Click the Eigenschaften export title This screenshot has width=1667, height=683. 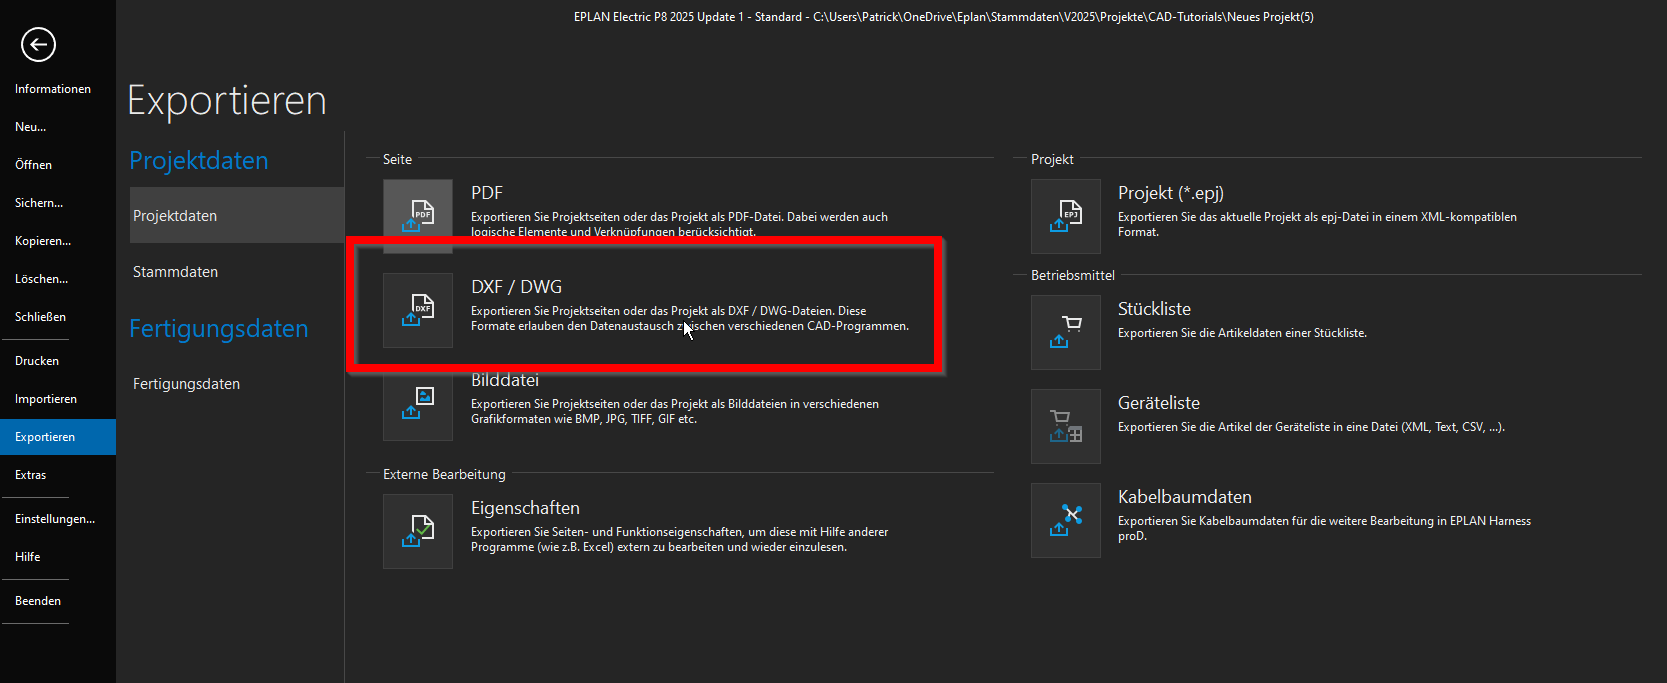(526, 508)
